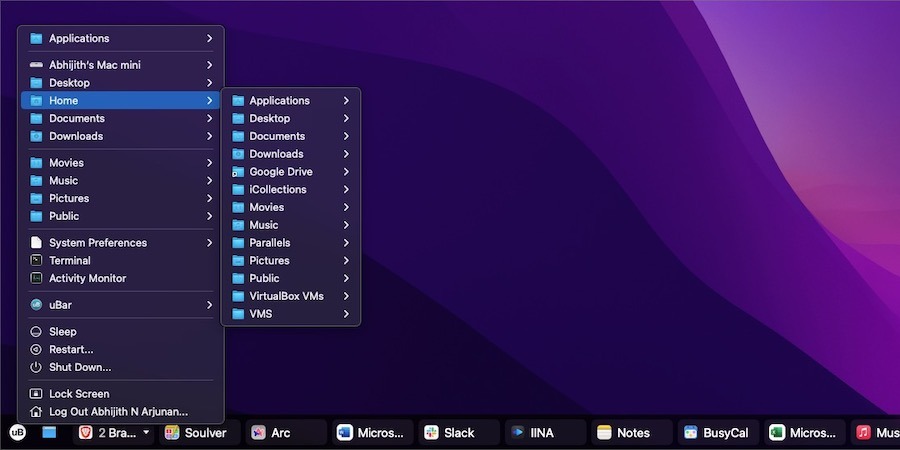The image size is (900, 450).
Task: Open Music app from taskbar
Action: pyautogui.click(x=875, y=433)
